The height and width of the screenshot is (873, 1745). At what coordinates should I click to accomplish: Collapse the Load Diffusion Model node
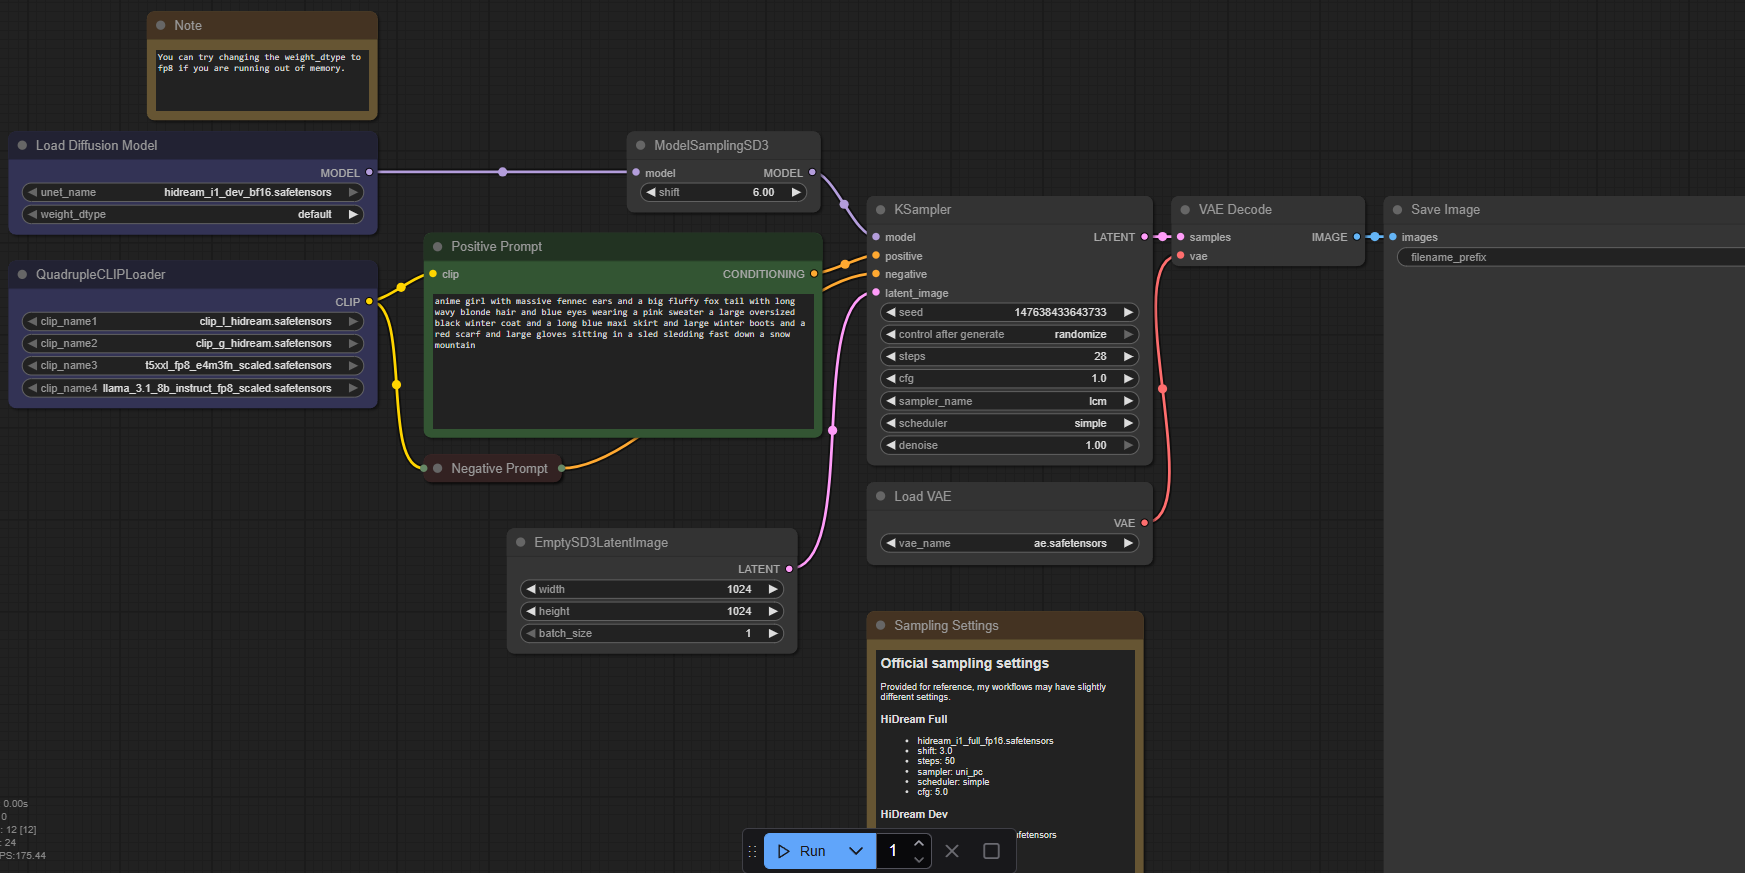(x=22, y=146)
